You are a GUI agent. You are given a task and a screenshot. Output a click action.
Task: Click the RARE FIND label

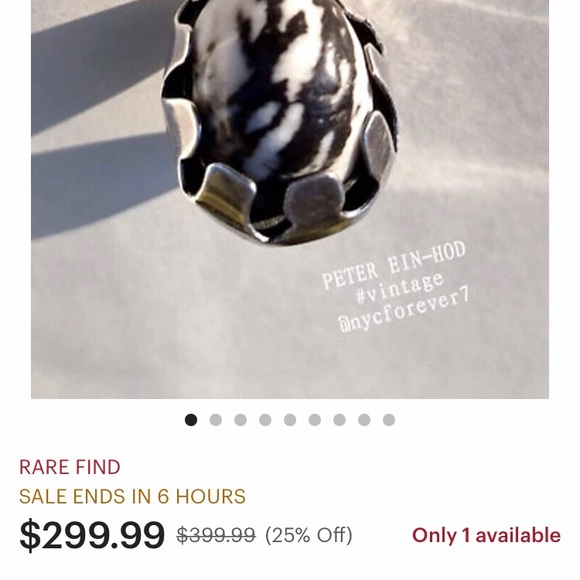pyautogui.click(x=70, y=467)
